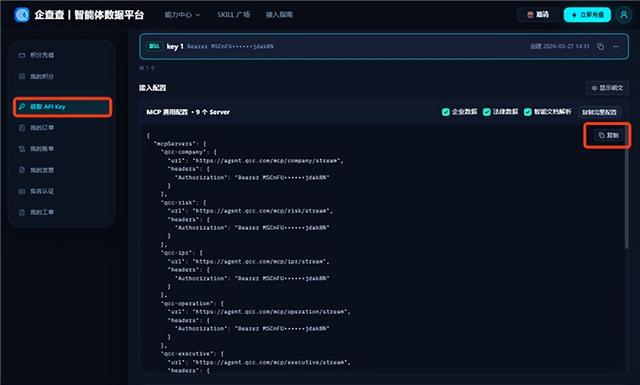Click the "qcc-operation" key in the JSON

coord(186,303)
